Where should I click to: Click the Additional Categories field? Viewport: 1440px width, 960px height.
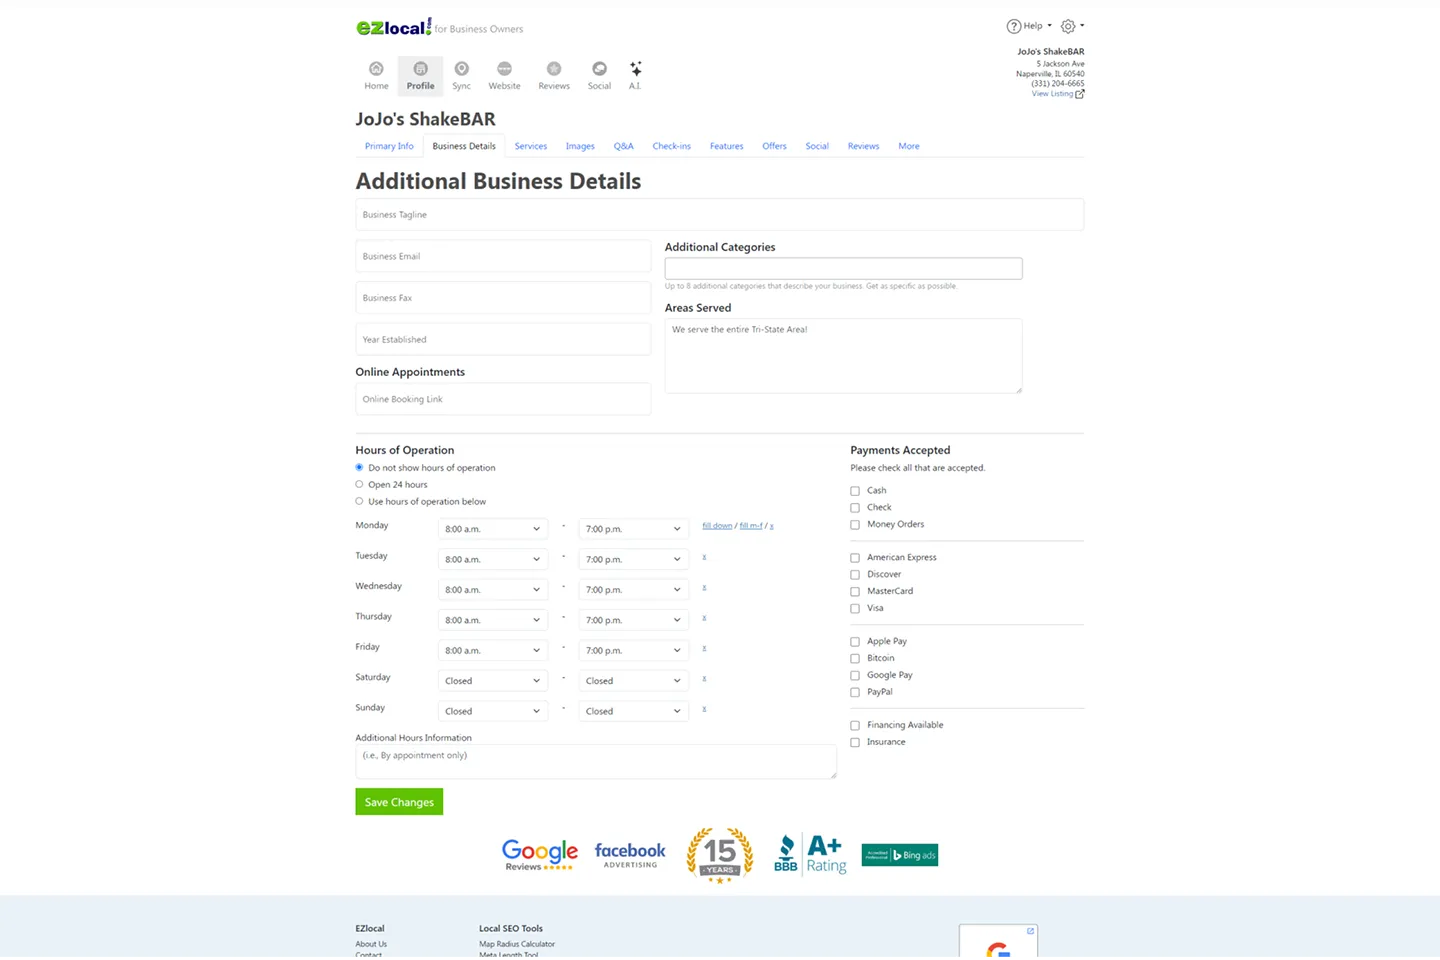coord(844,268)
